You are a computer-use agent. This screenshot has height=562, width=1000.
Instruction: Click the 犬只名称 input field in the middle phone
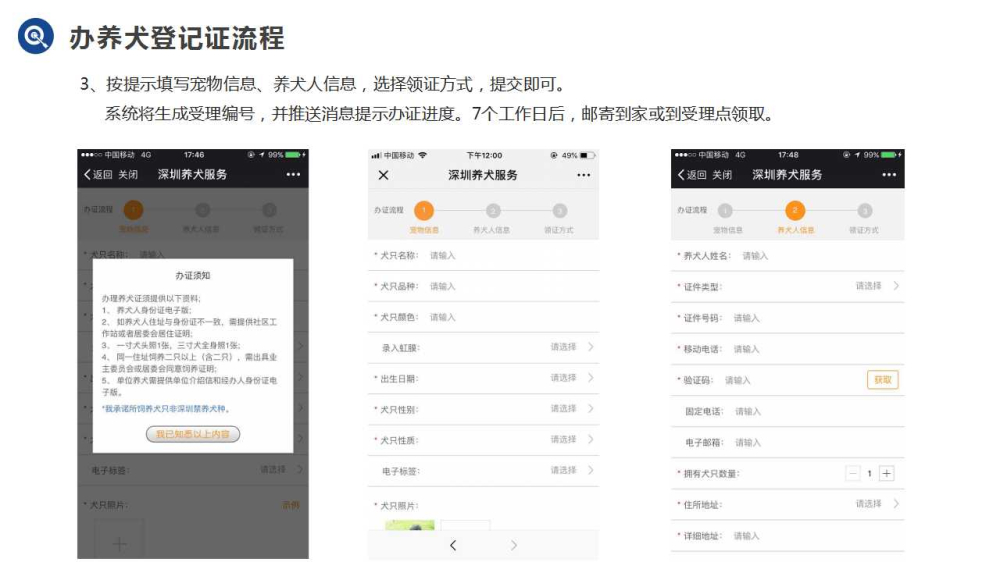pos(500,256)
